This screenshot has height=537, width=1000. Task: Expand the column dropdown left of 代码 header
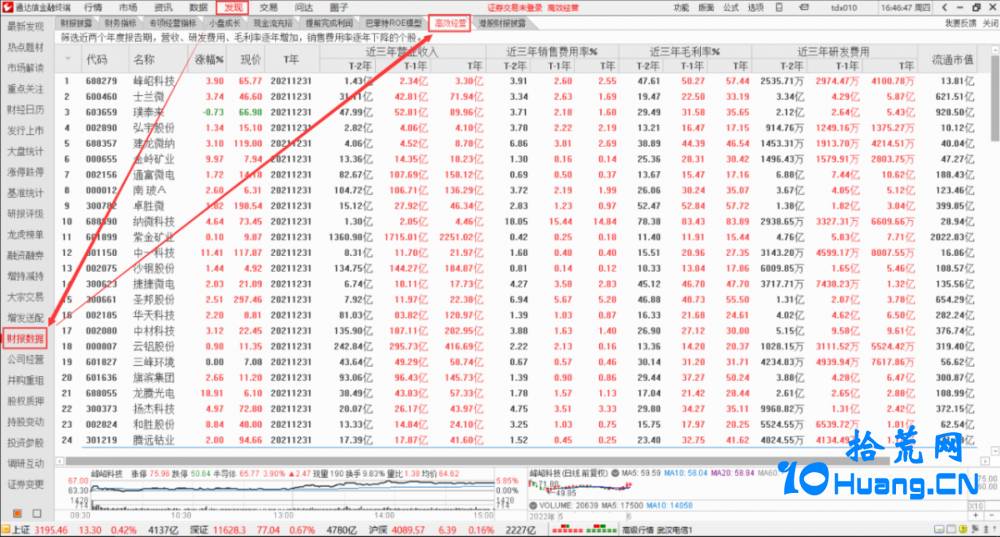[x=67, y=59]
